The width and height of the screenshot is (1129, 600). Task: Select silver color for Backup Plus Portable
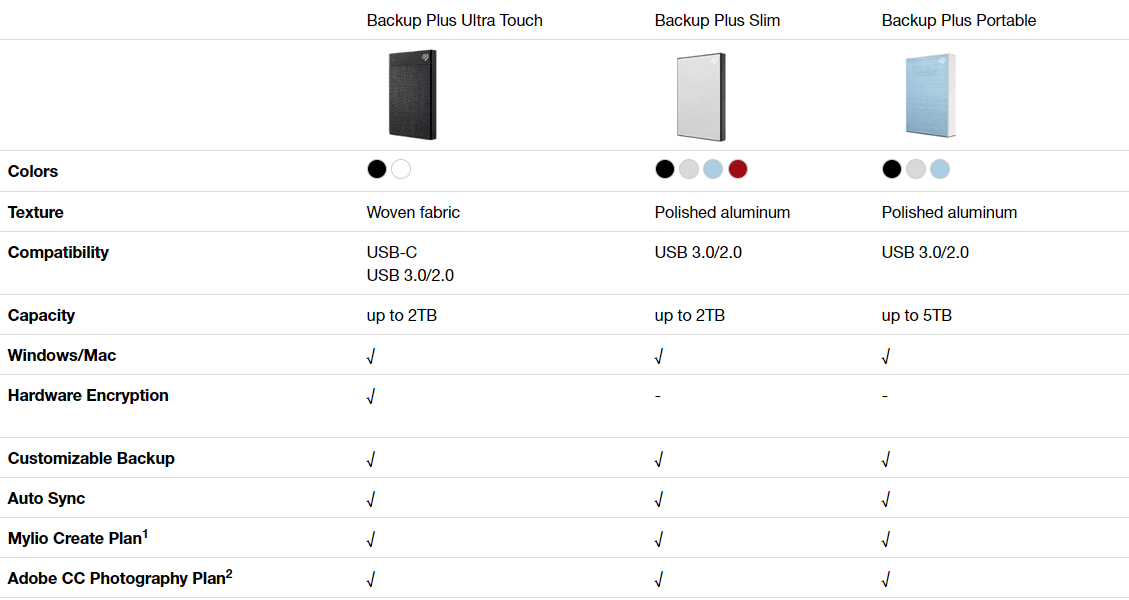click(x=916, y=169)
